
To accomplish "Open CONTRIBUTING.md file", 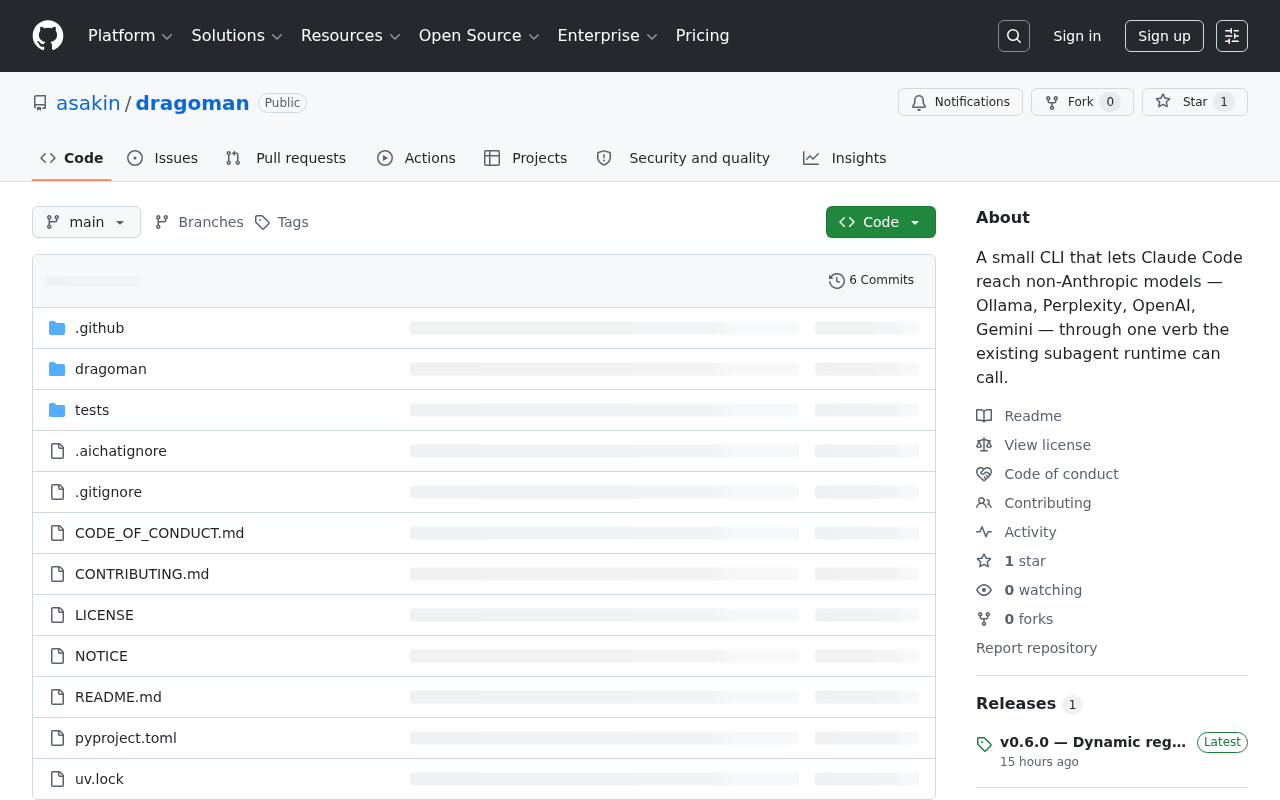I will (142, 574).
